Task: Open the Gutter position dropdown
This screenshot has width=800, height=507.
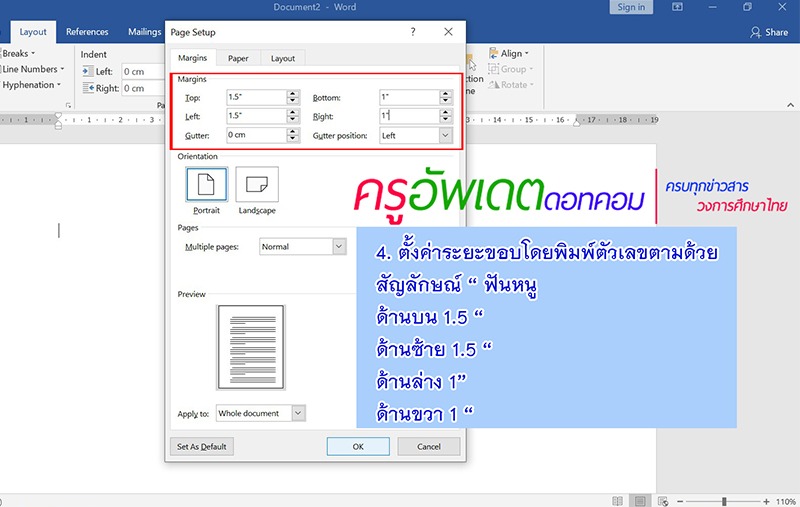Action: pos(445,135)
